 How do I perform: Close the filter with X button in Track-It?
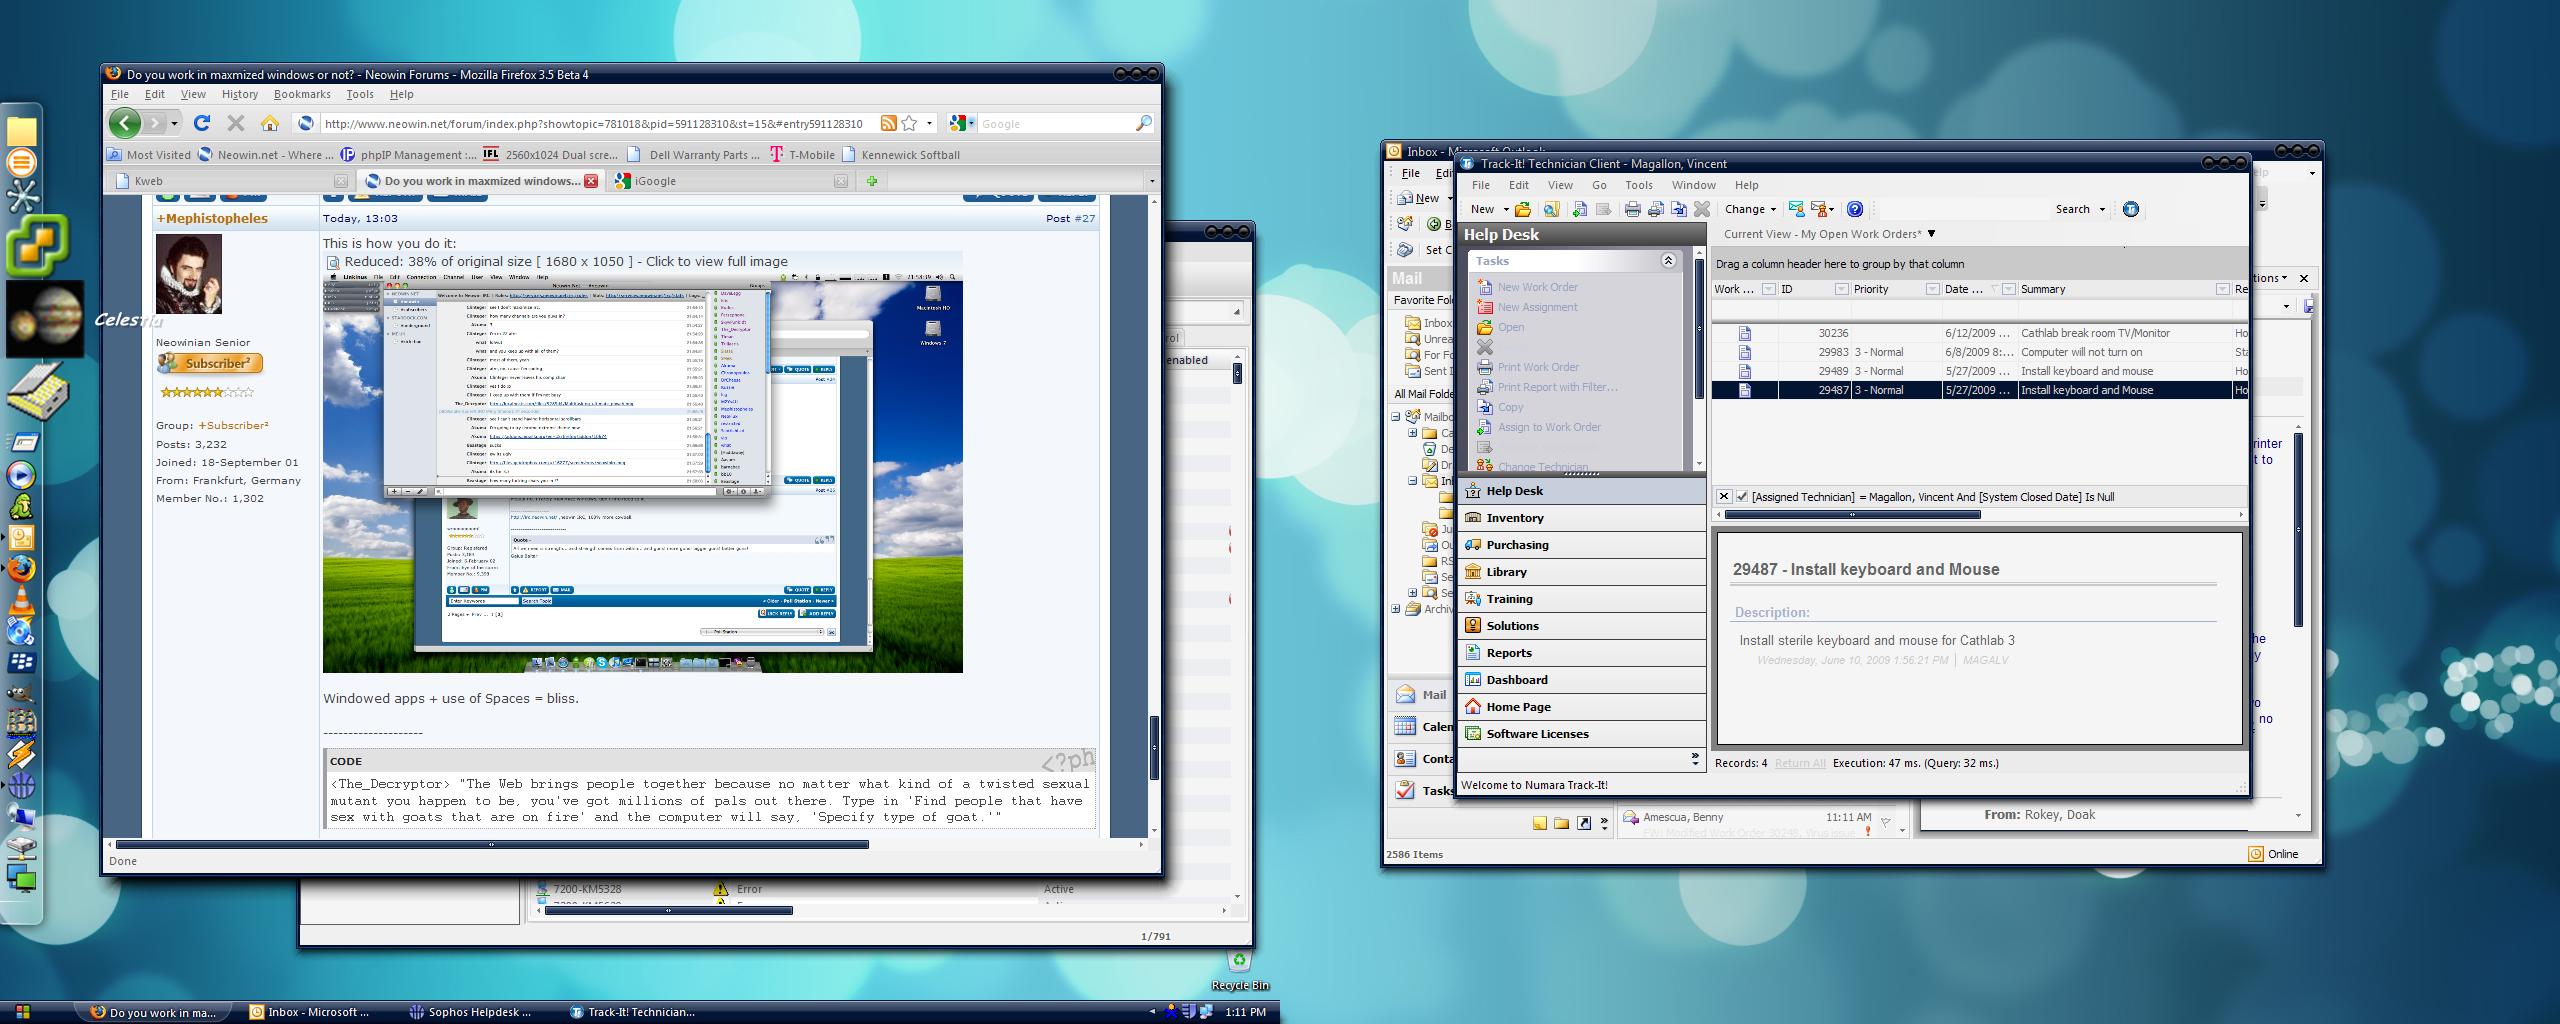click(x=1724, y=497)
